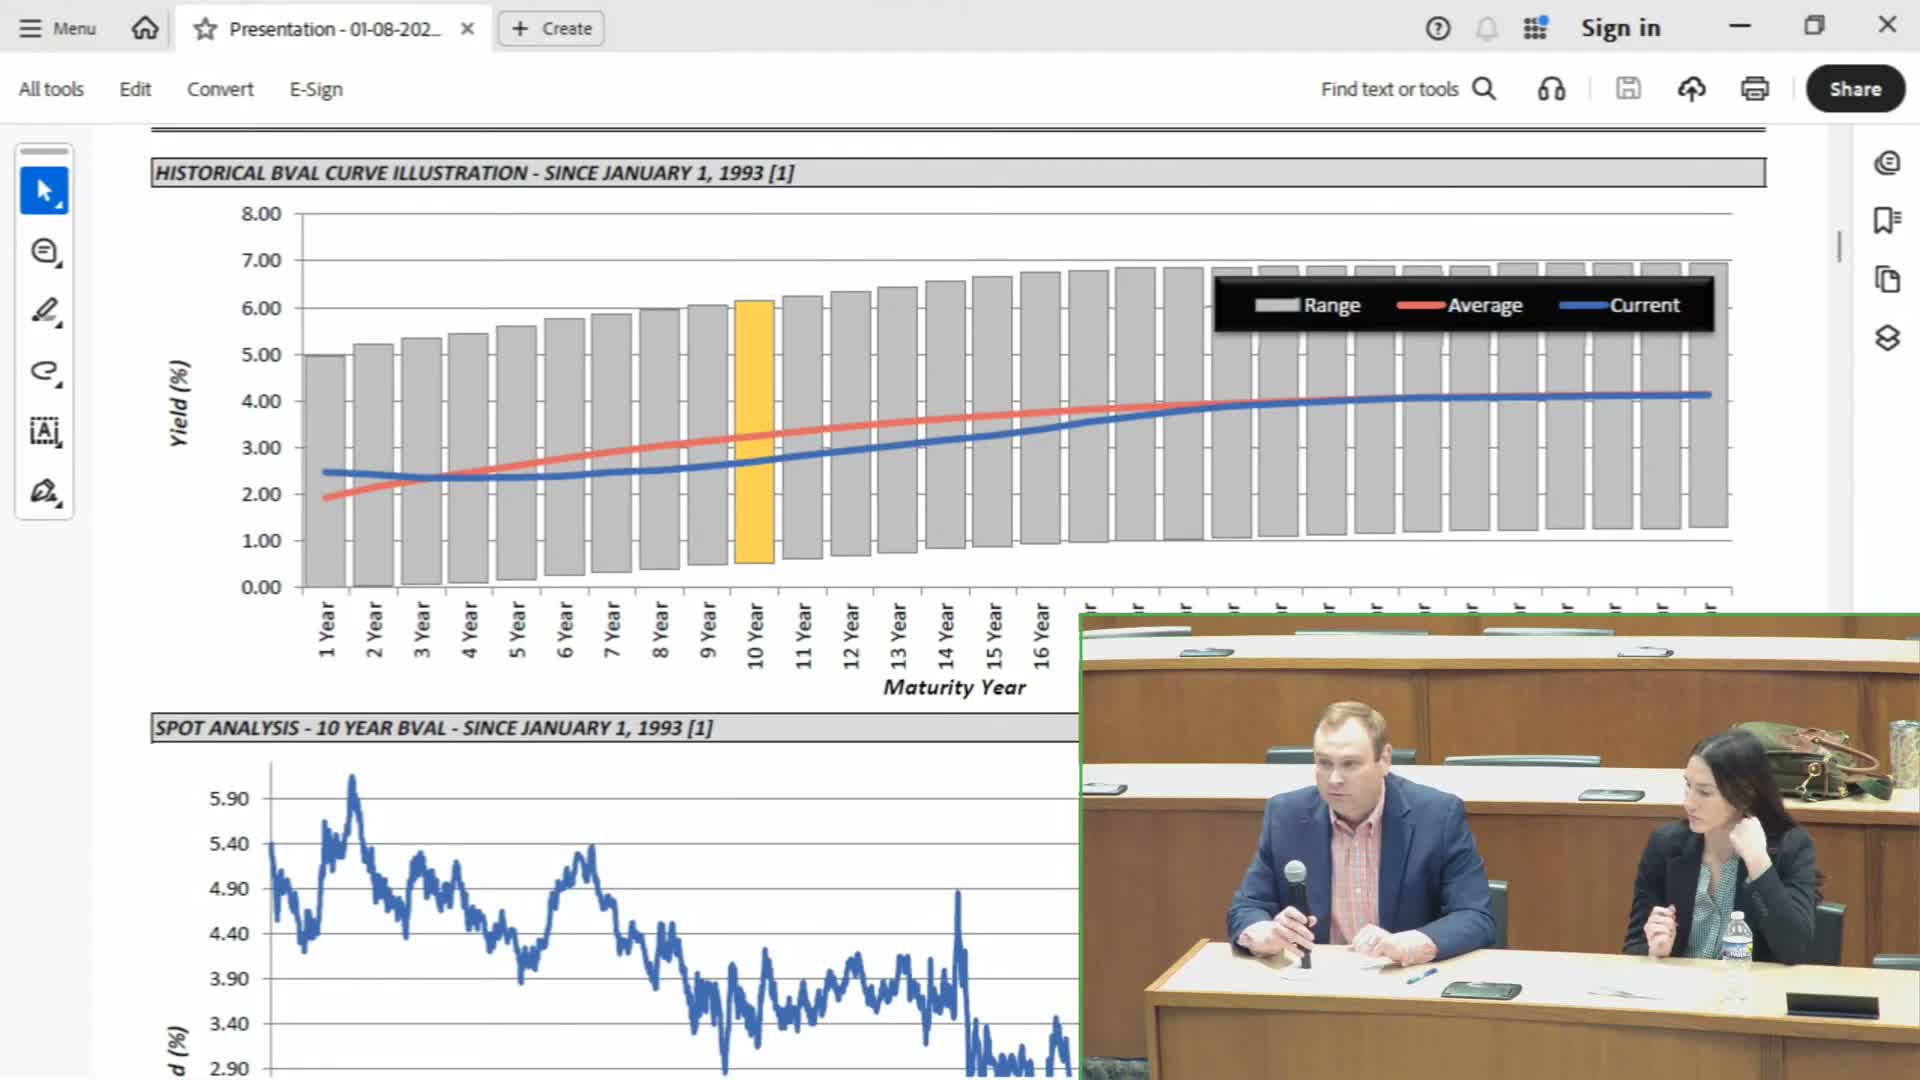The image size is (1920, 1080).
Task: Click the upload to cloud icon
Action: pos(1691,89)
